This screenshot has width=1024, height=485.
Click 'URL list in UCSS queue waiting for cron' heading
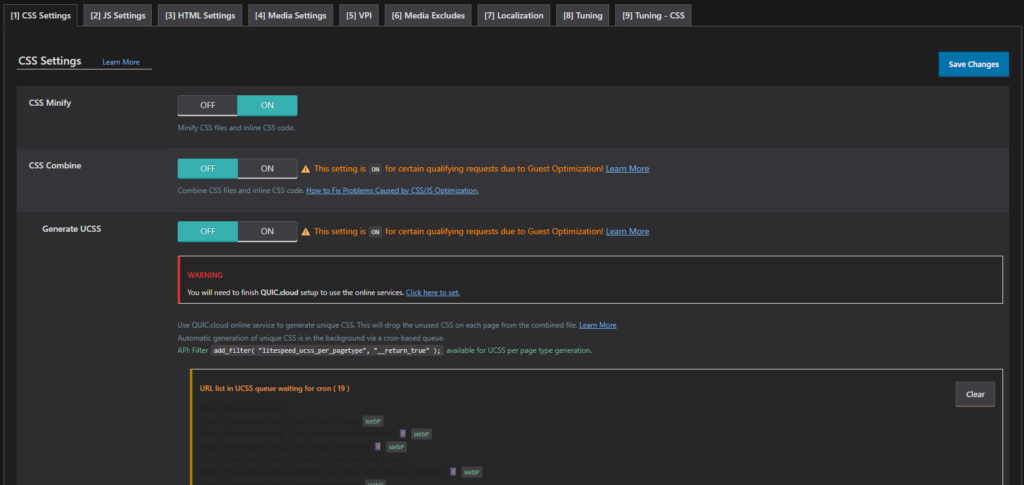[274, 388]
